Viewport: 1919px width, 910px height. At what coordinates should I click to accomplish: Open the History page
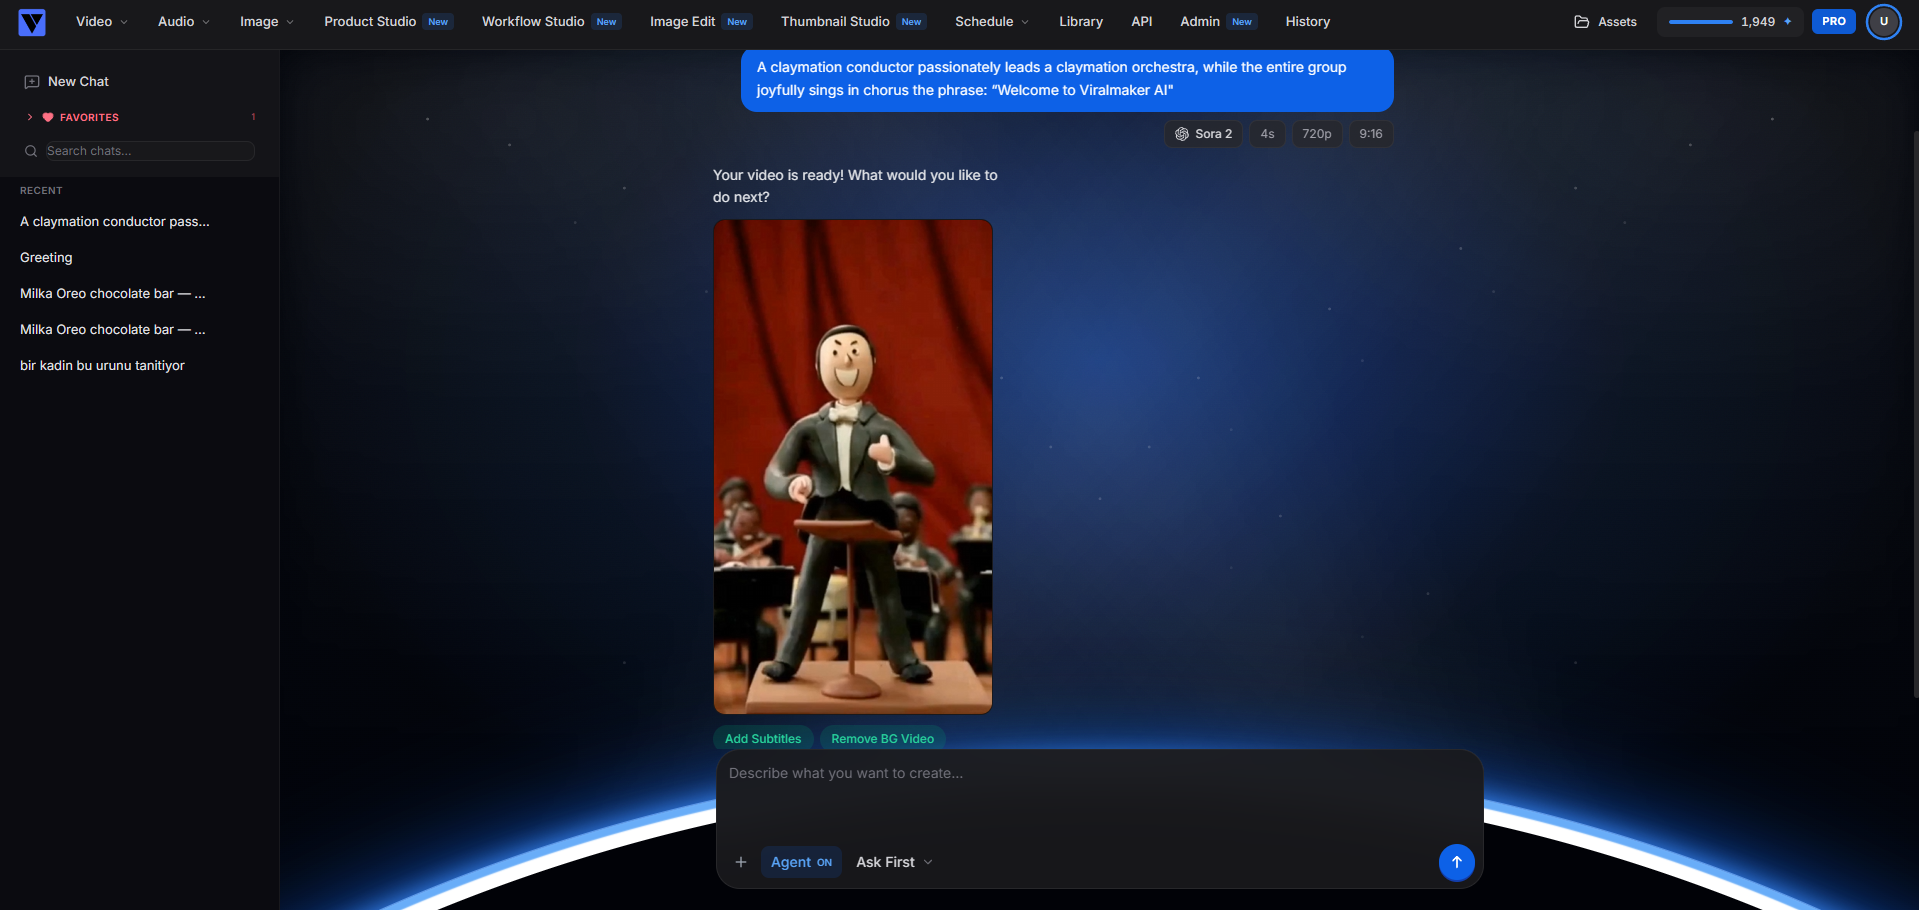1307,21
